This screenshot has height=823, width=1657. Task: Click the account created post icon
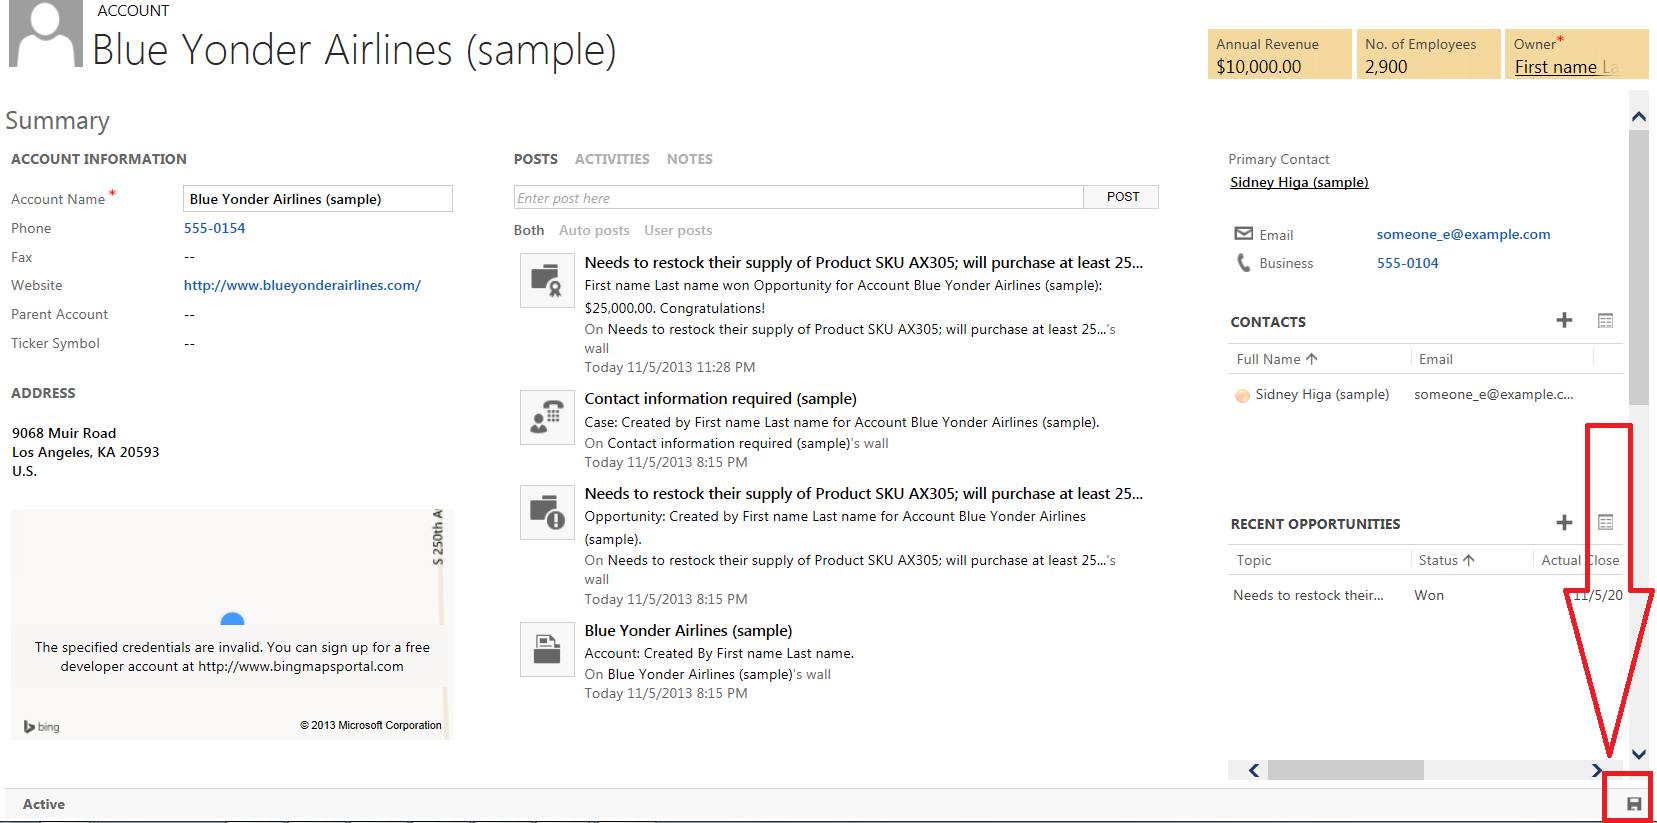click(547, 649)
